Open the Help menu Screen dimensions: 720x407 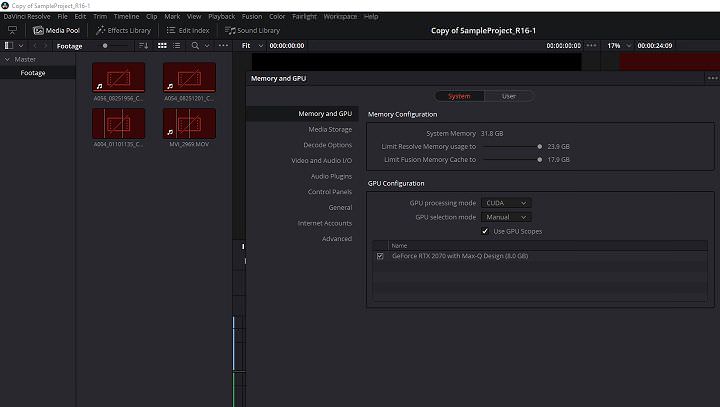coord(371,17)
